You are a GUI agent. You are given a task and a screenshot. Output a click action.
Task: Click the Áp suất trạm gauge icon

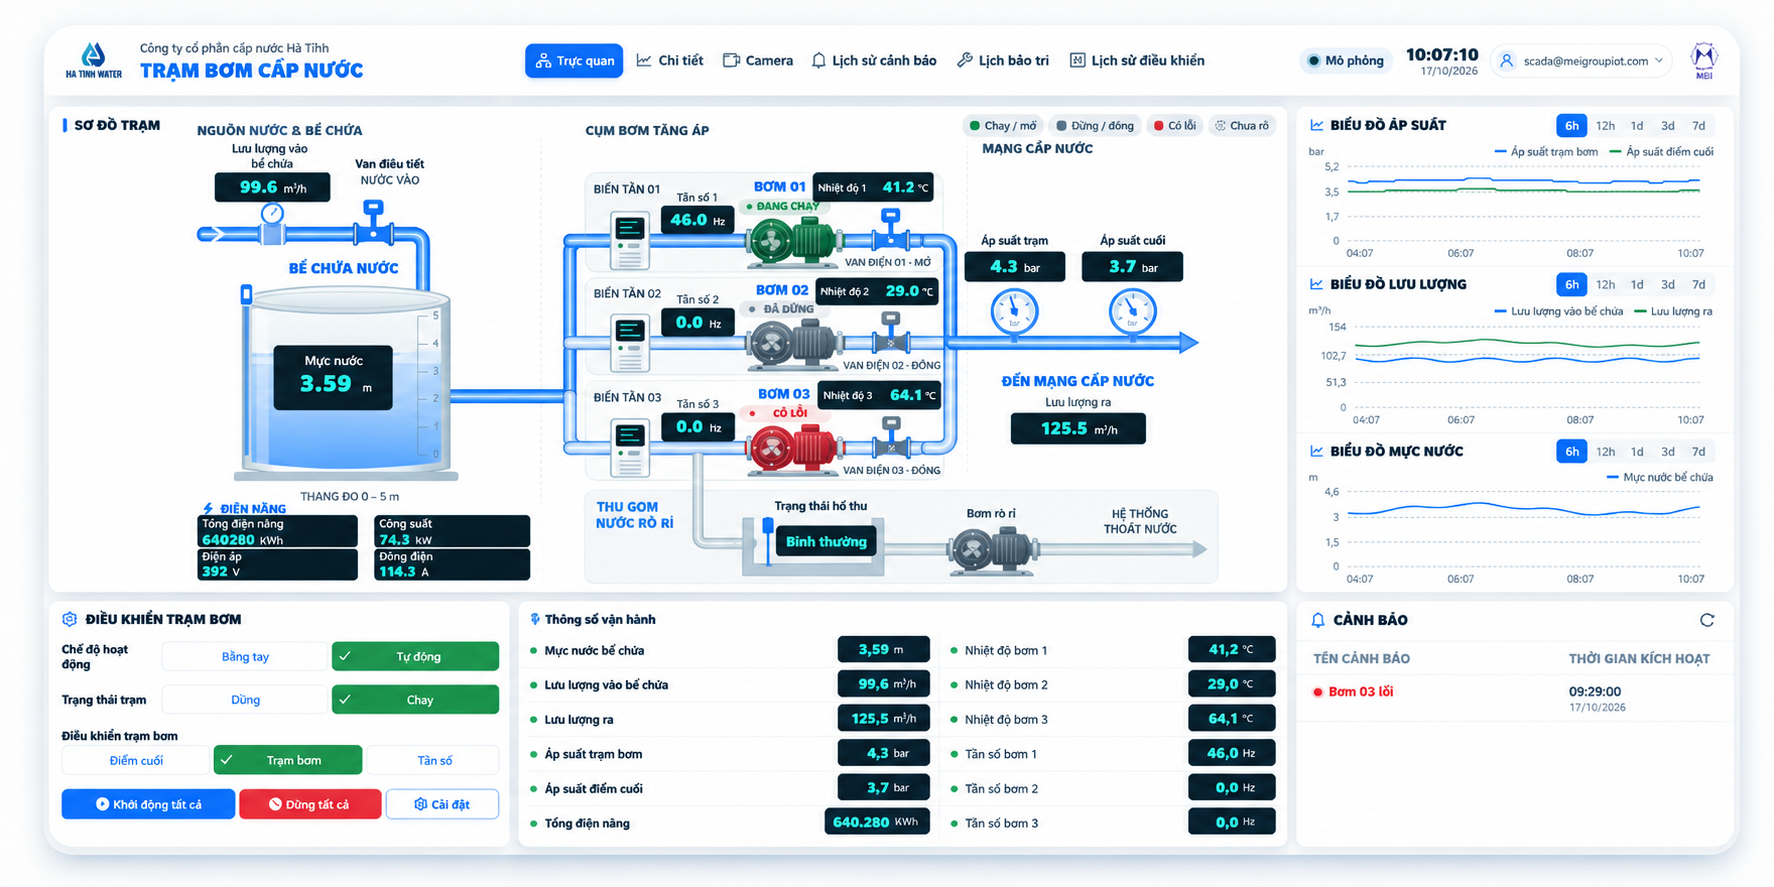(x=1014, y=311)
